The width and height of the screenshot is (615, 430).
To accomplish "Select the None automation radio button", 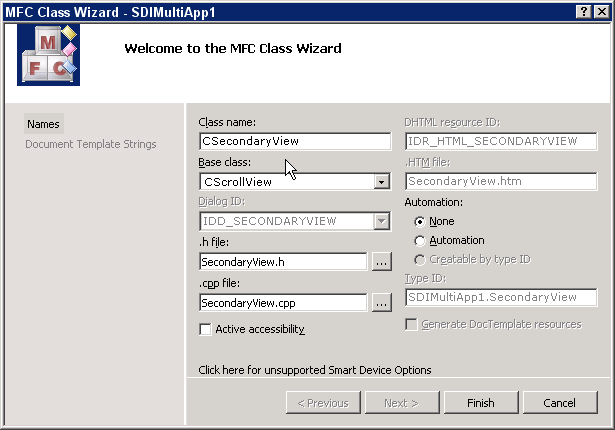I will [420, 222].
